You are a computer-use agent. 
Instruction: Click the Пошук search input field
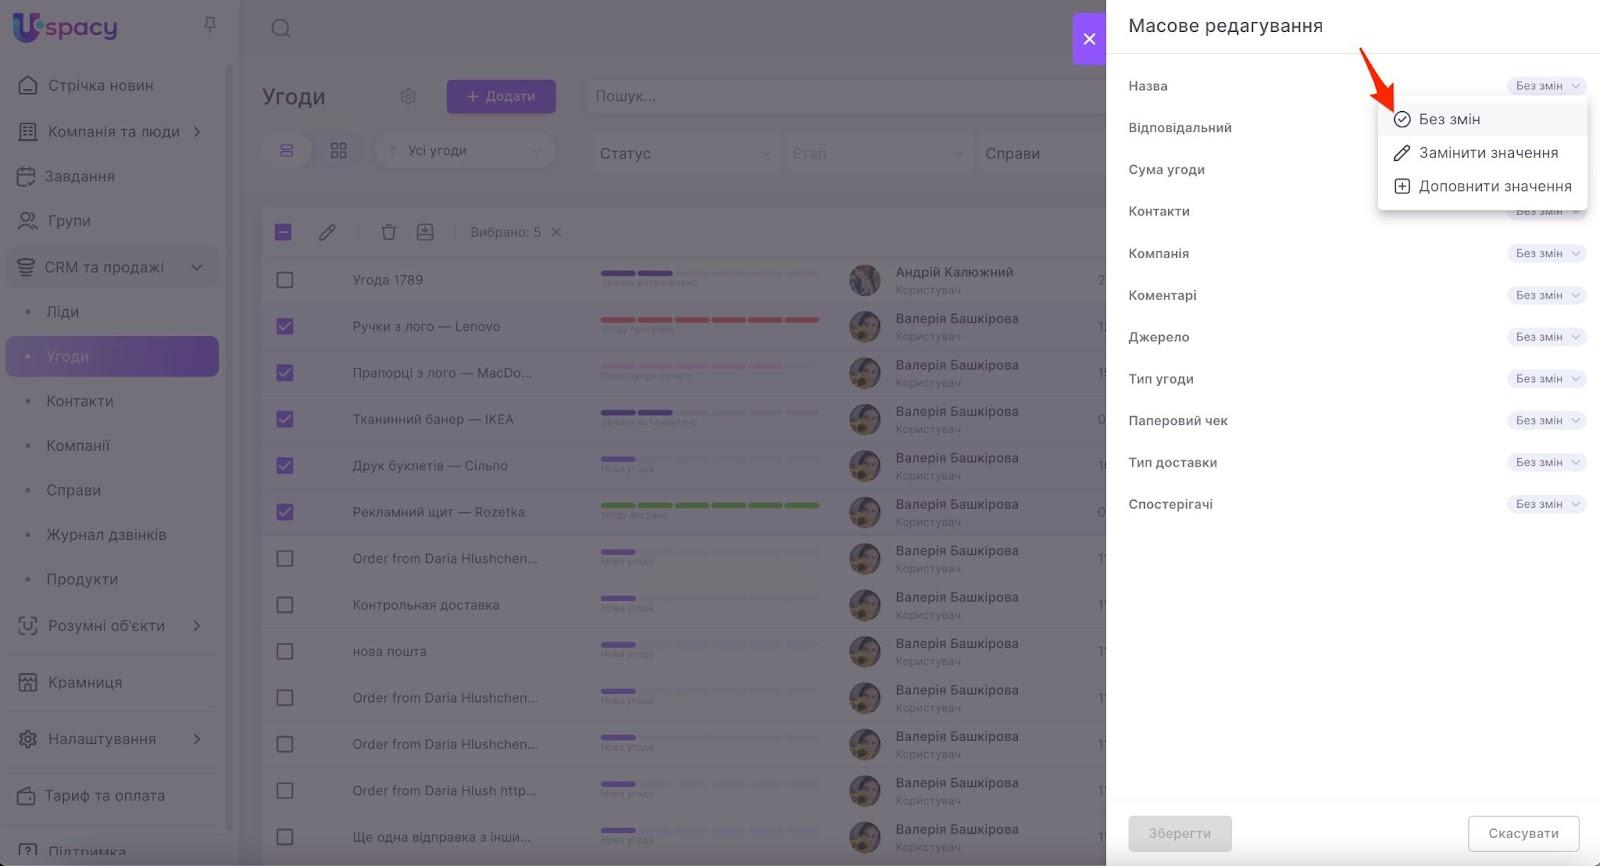(x=840, y=97)
